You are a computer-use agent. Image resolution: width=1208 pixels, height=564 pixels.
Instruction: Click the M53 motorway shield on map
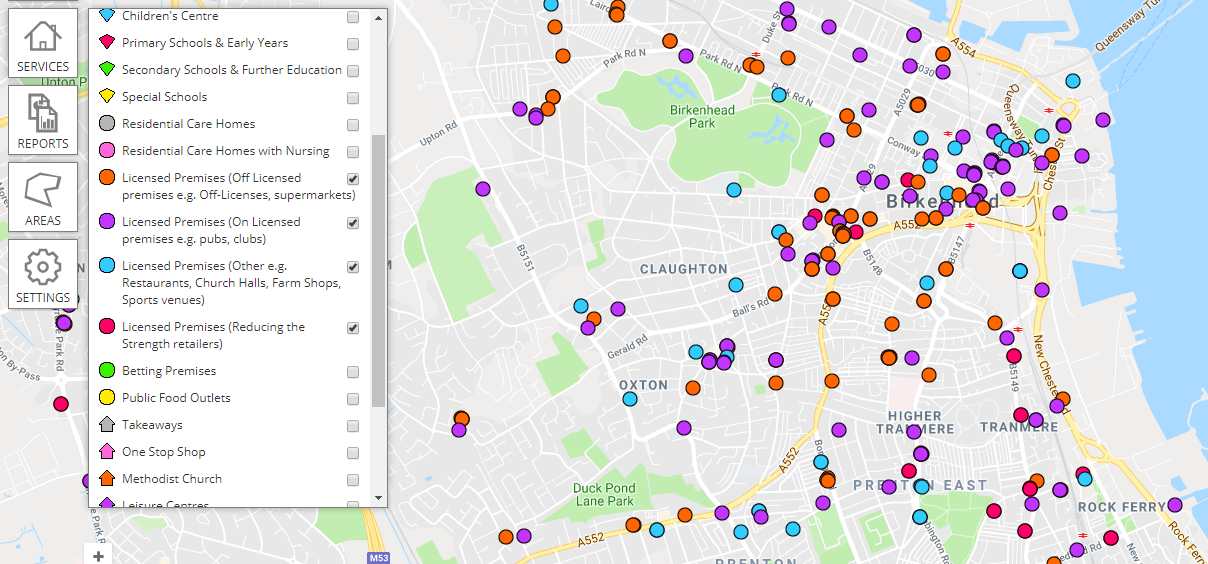(377, 557)
